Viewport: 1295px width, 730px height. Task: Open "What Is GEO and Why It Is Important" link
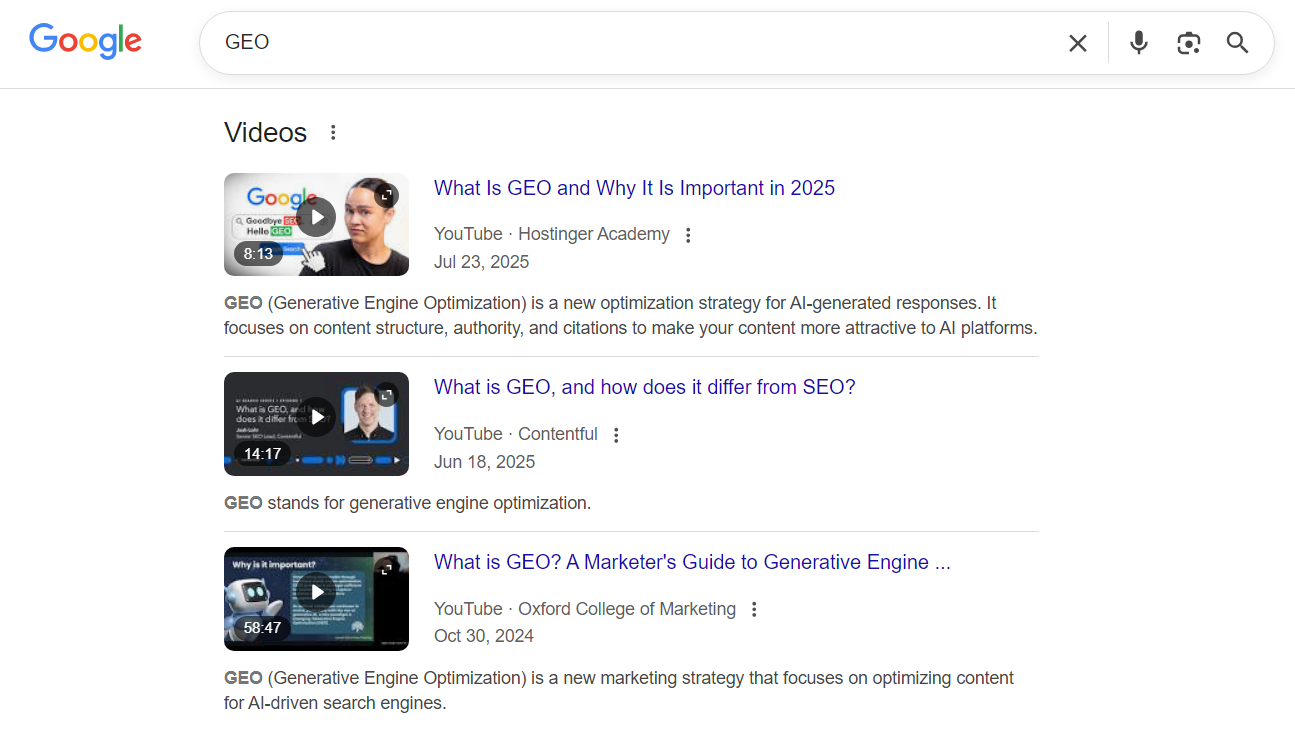point(634,188)
